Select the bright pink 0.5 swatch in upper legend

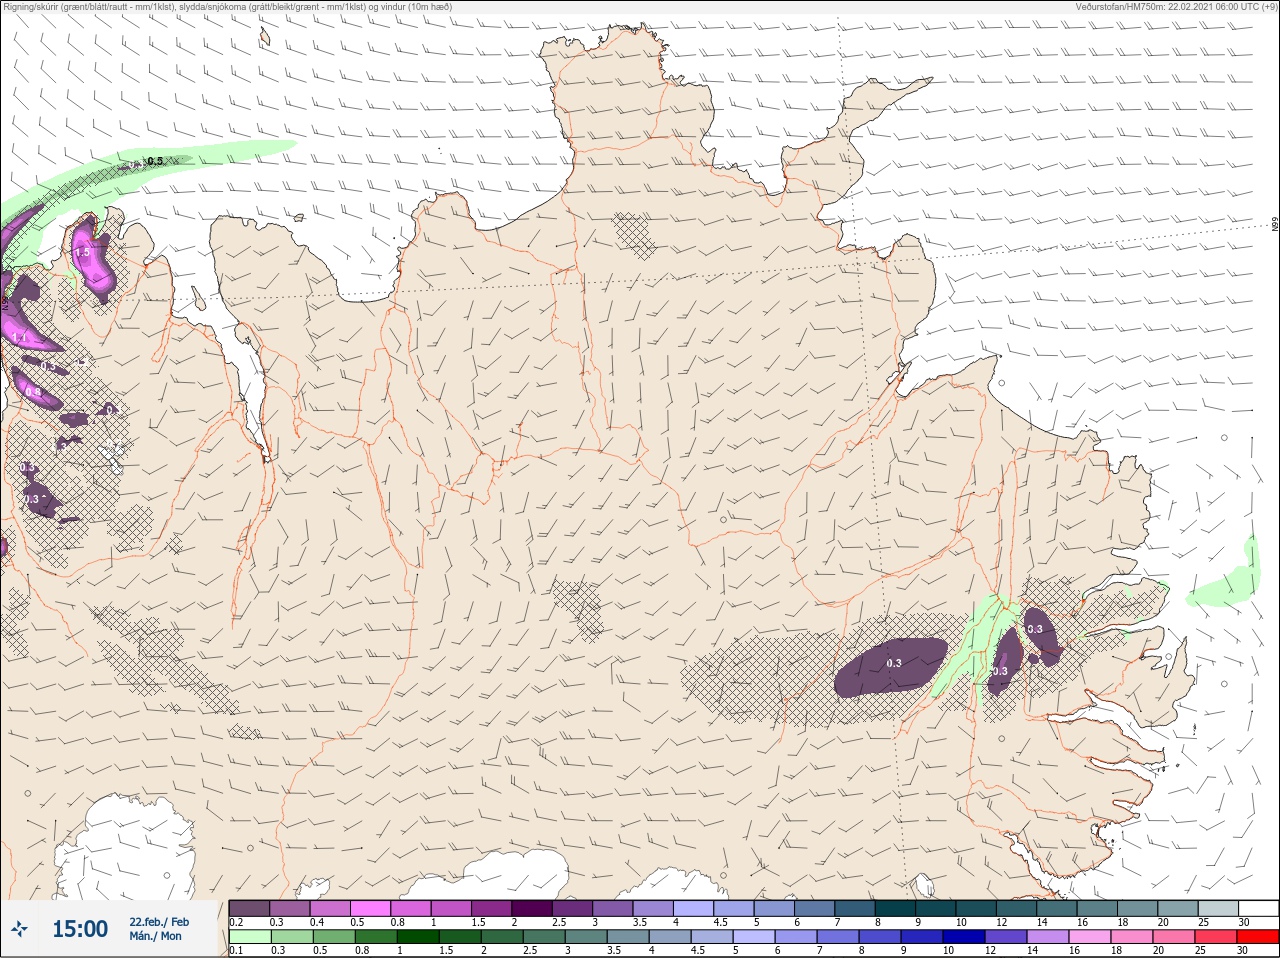370,908
